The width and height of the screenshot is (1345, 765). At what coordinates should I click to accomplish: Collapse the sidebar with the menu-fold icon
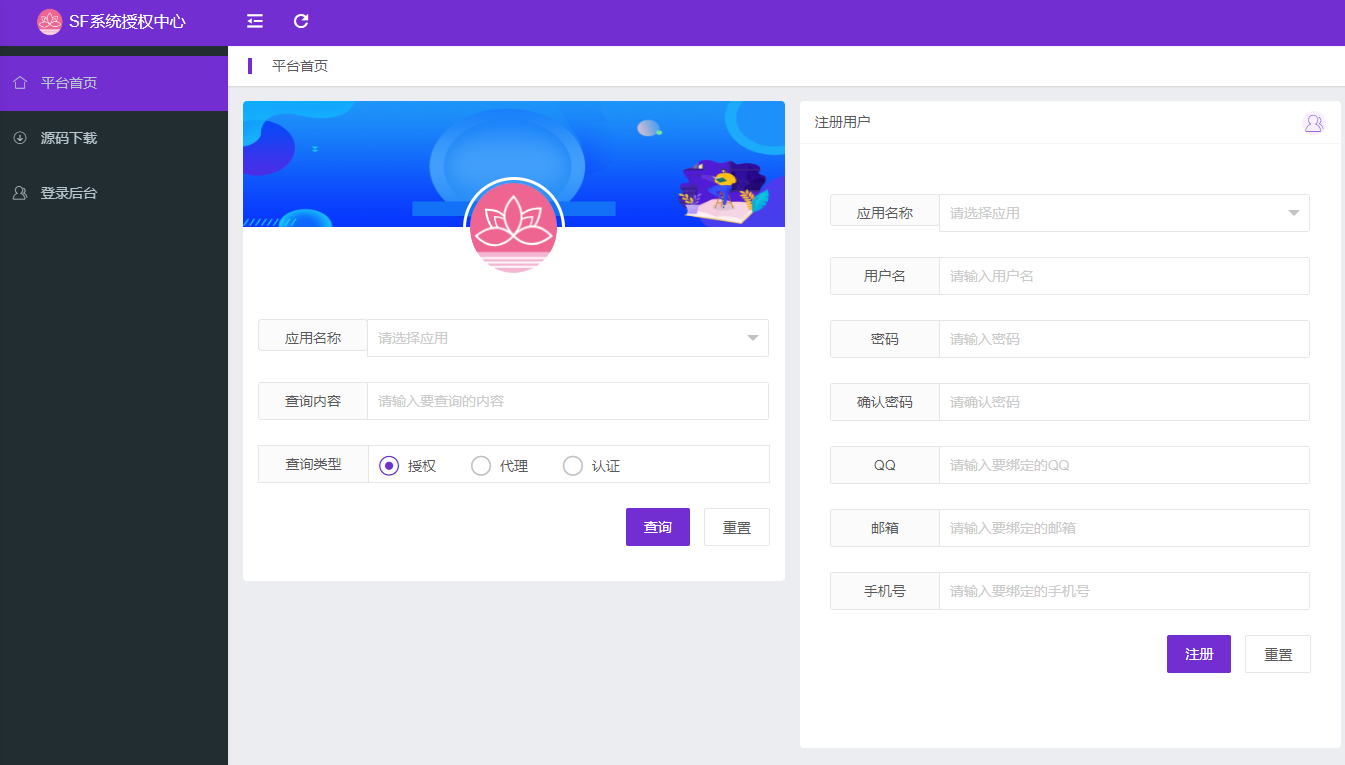(x=255, y=21)
